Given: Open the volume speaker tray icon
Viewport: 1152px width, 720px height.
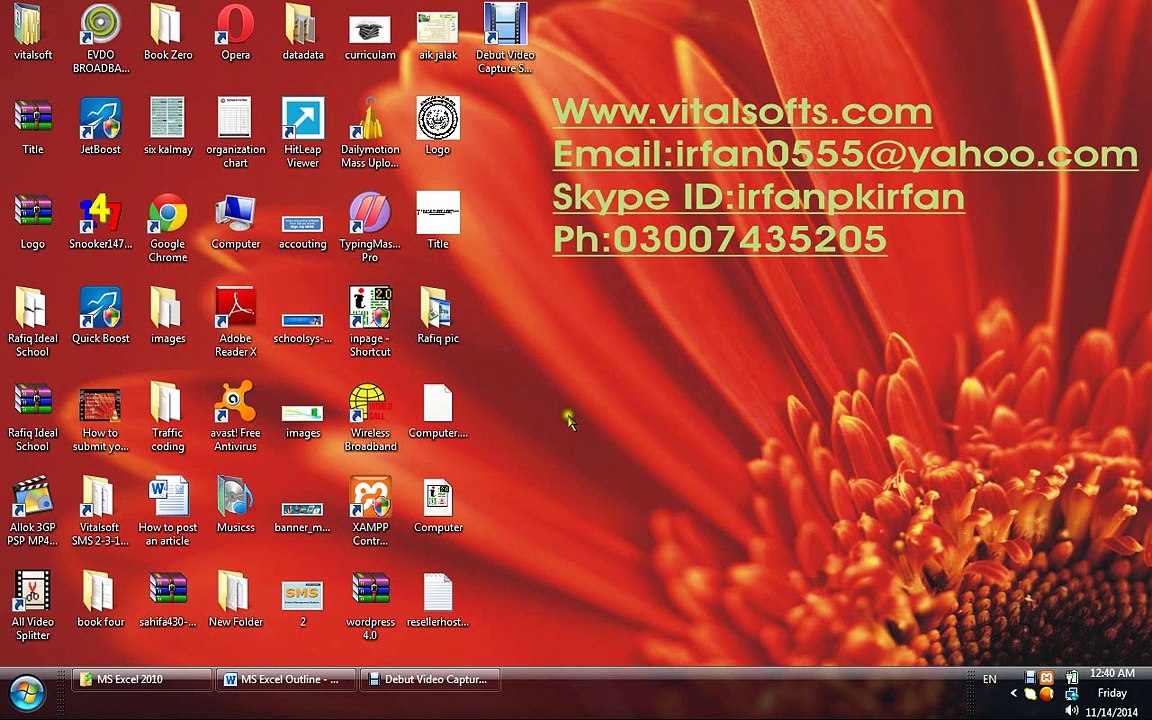Looking at the screenshot, I should click(1072, 710).
